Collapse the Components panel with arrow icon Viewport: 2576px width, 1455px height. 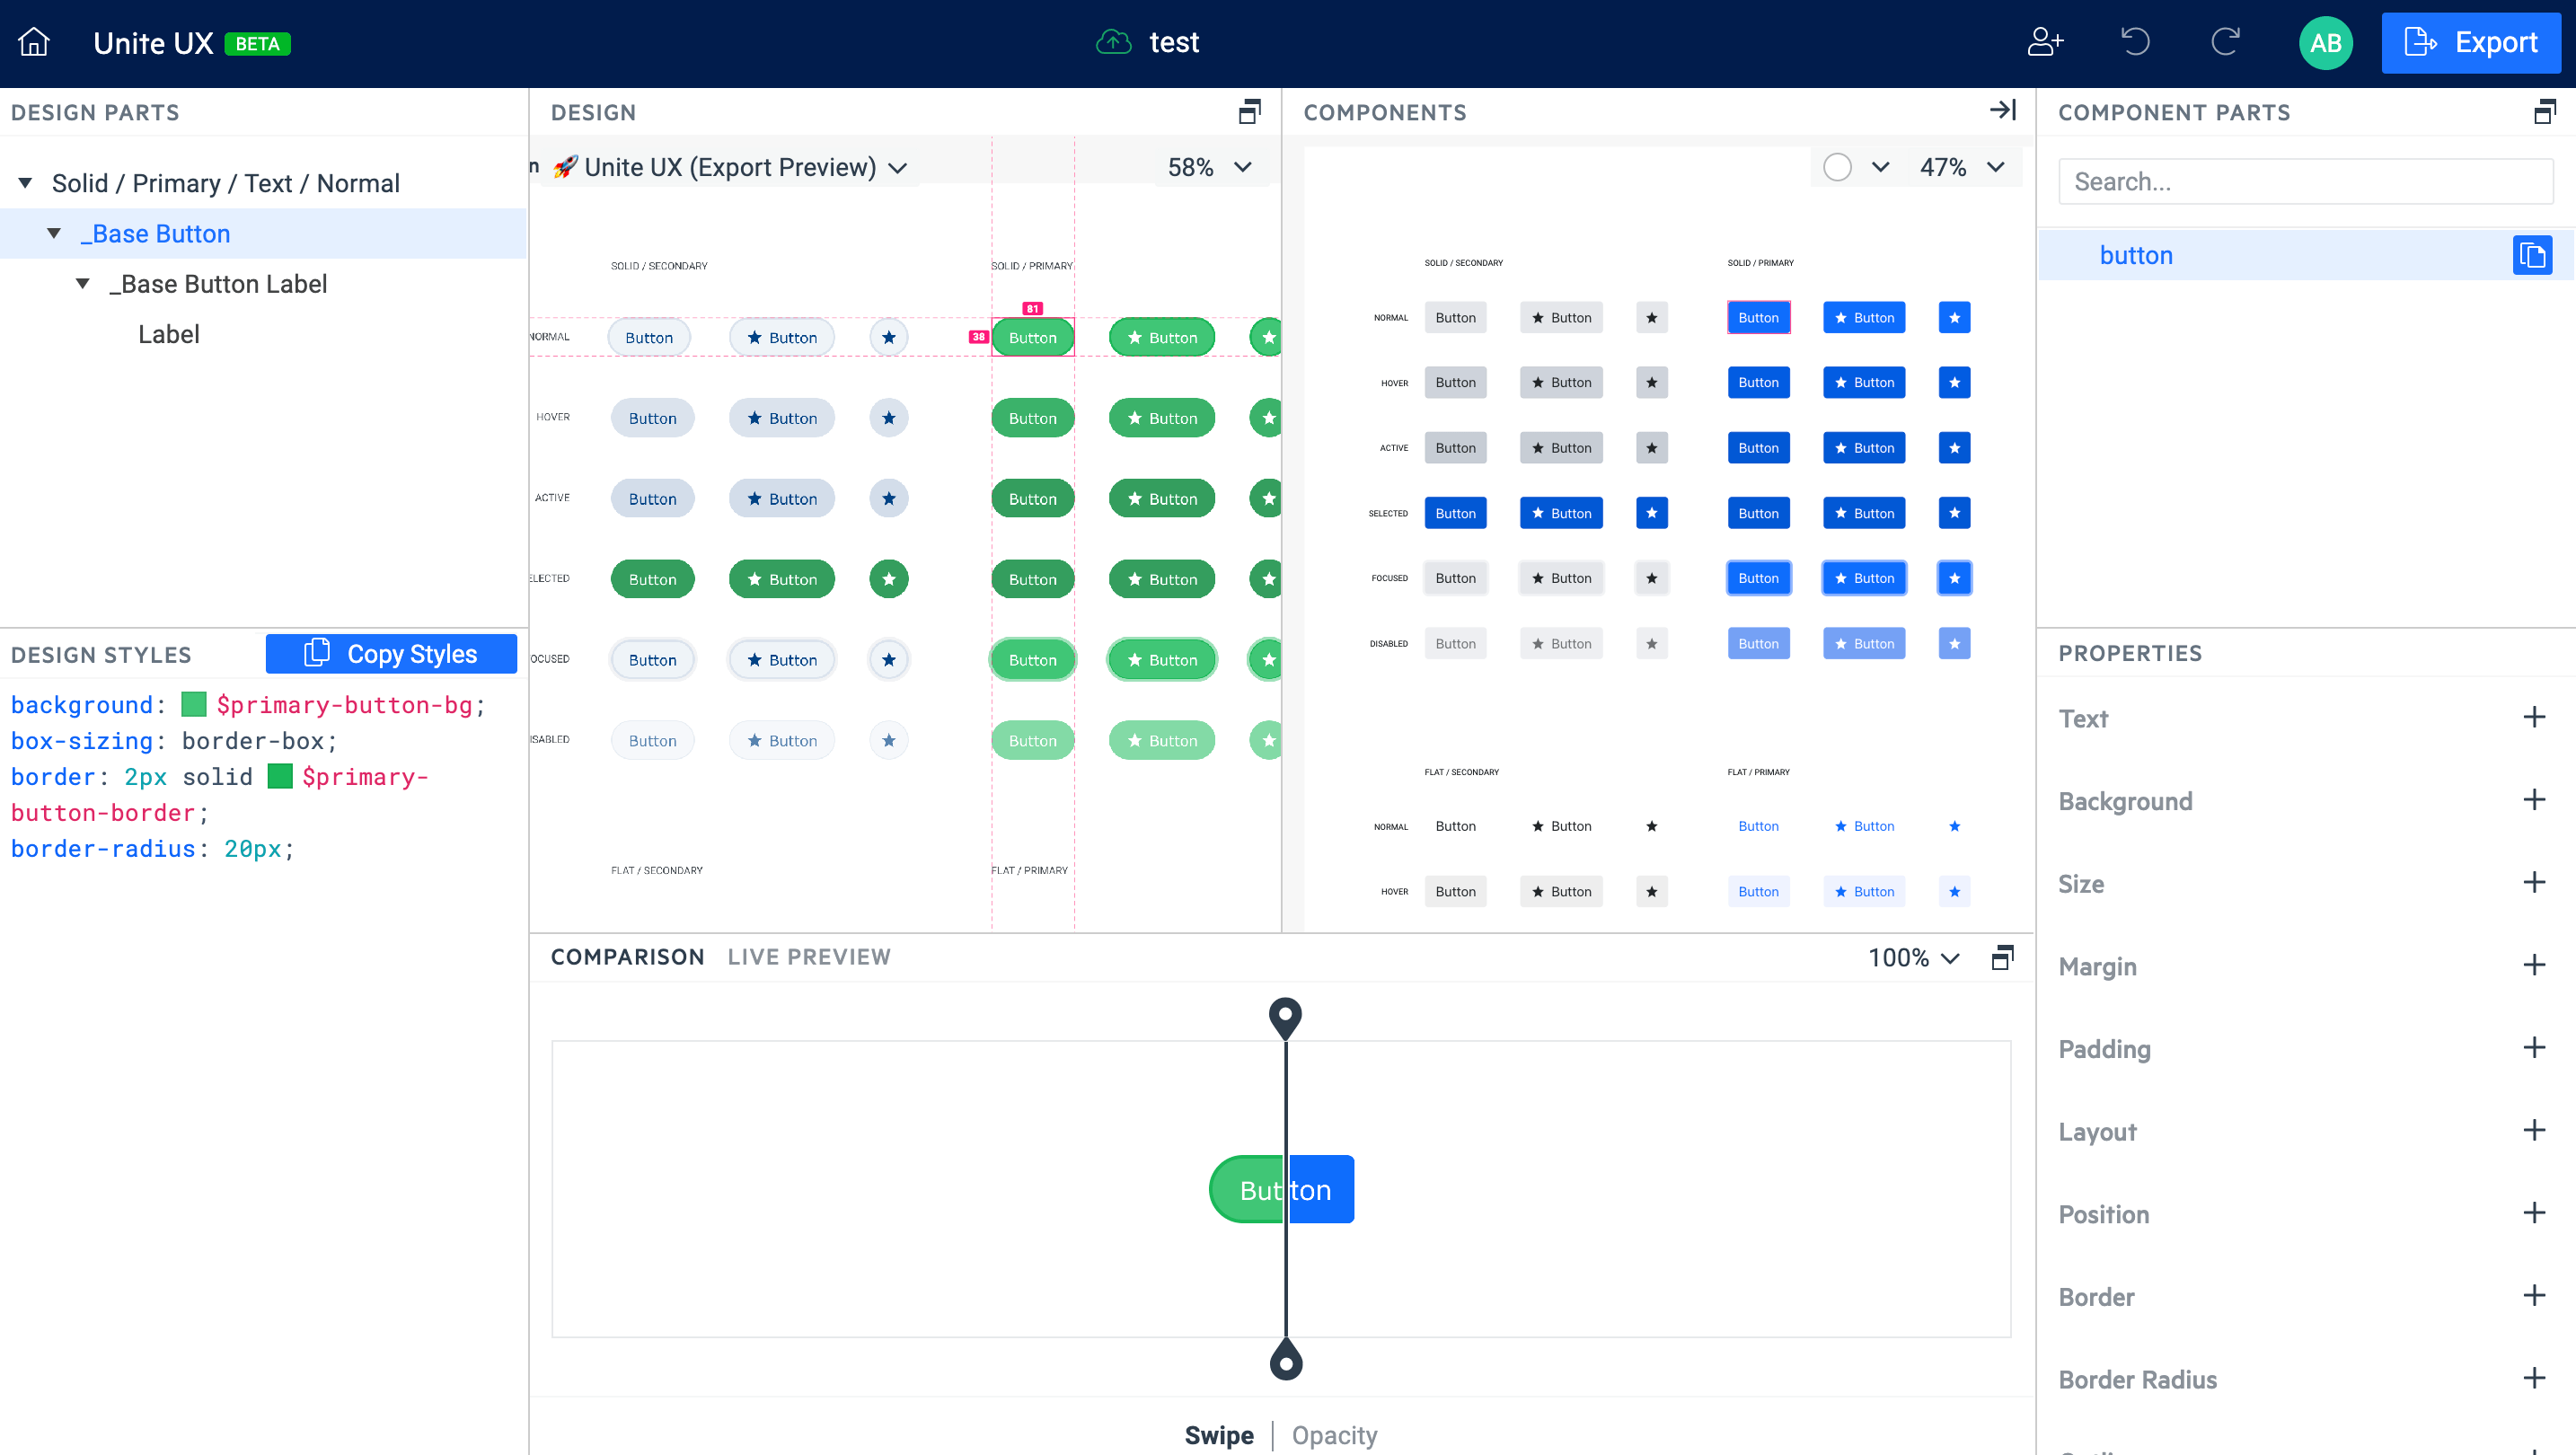point(2003,110)
